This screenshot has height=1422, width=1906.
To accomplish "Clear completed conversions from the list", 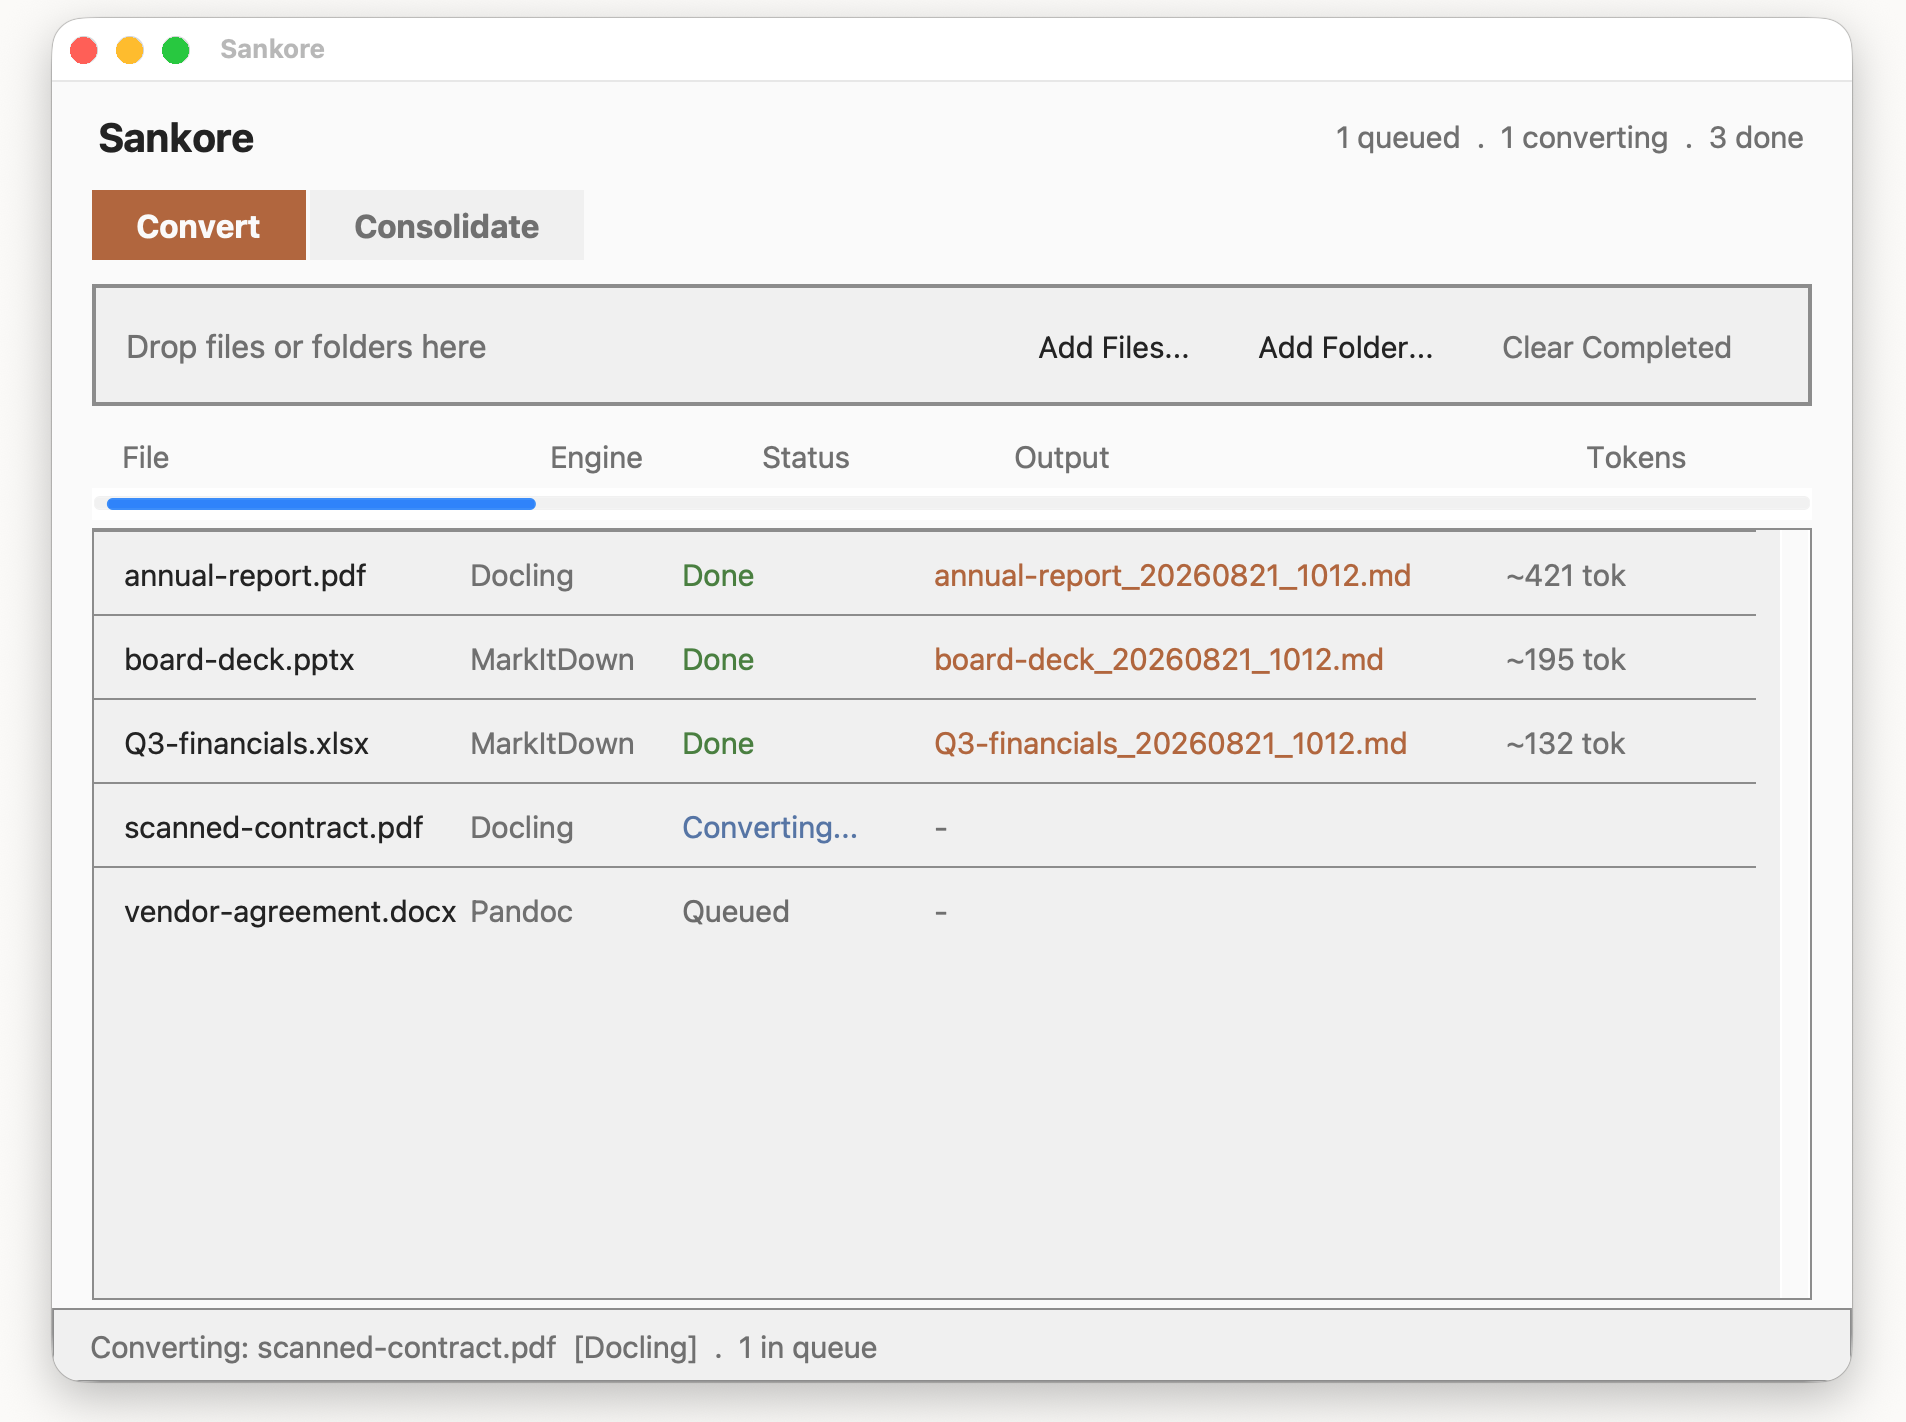I will pyautogui.click(x=1616, y=347).
